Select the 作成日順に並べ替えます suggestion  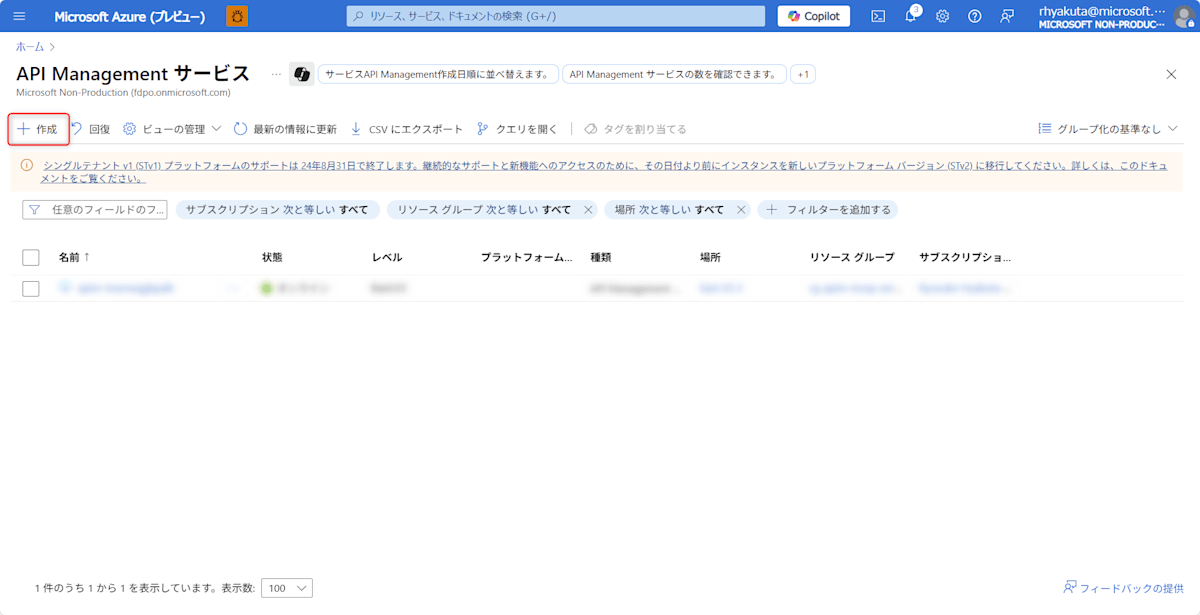click(438, 74)
